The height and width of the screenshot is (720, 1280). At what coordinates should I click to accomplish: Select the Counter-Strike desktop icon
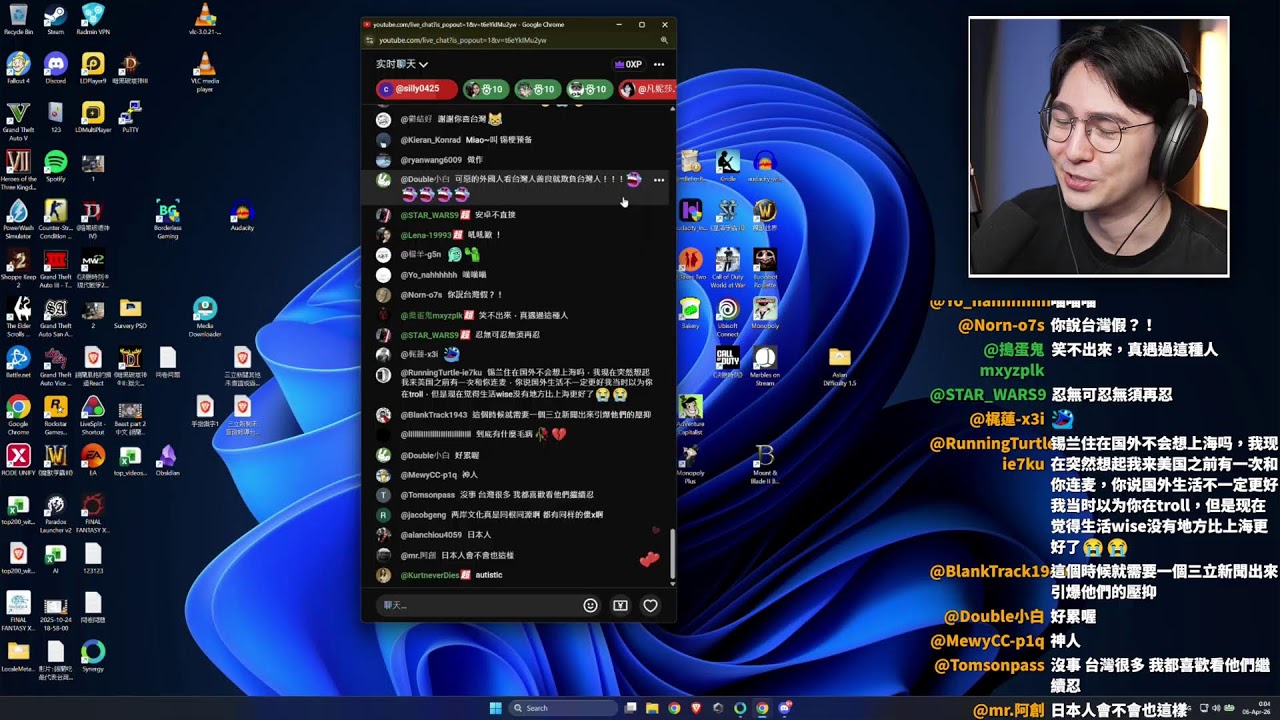tap(55, 219)
